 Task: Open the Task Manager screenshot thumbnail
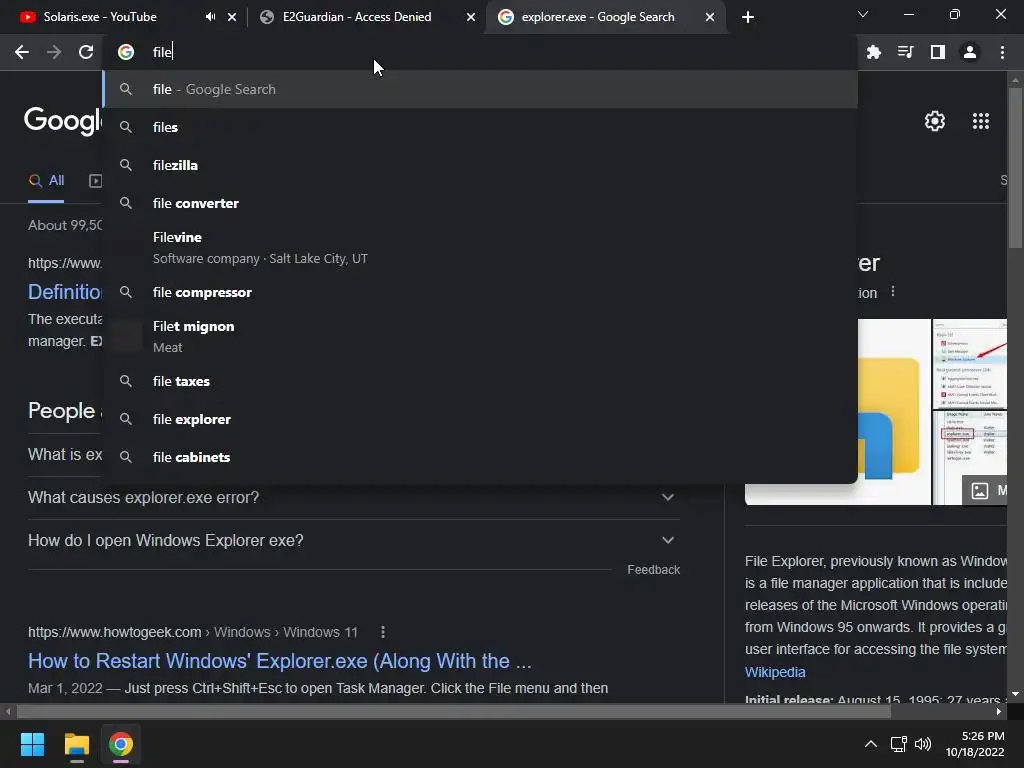pos(969,364)
